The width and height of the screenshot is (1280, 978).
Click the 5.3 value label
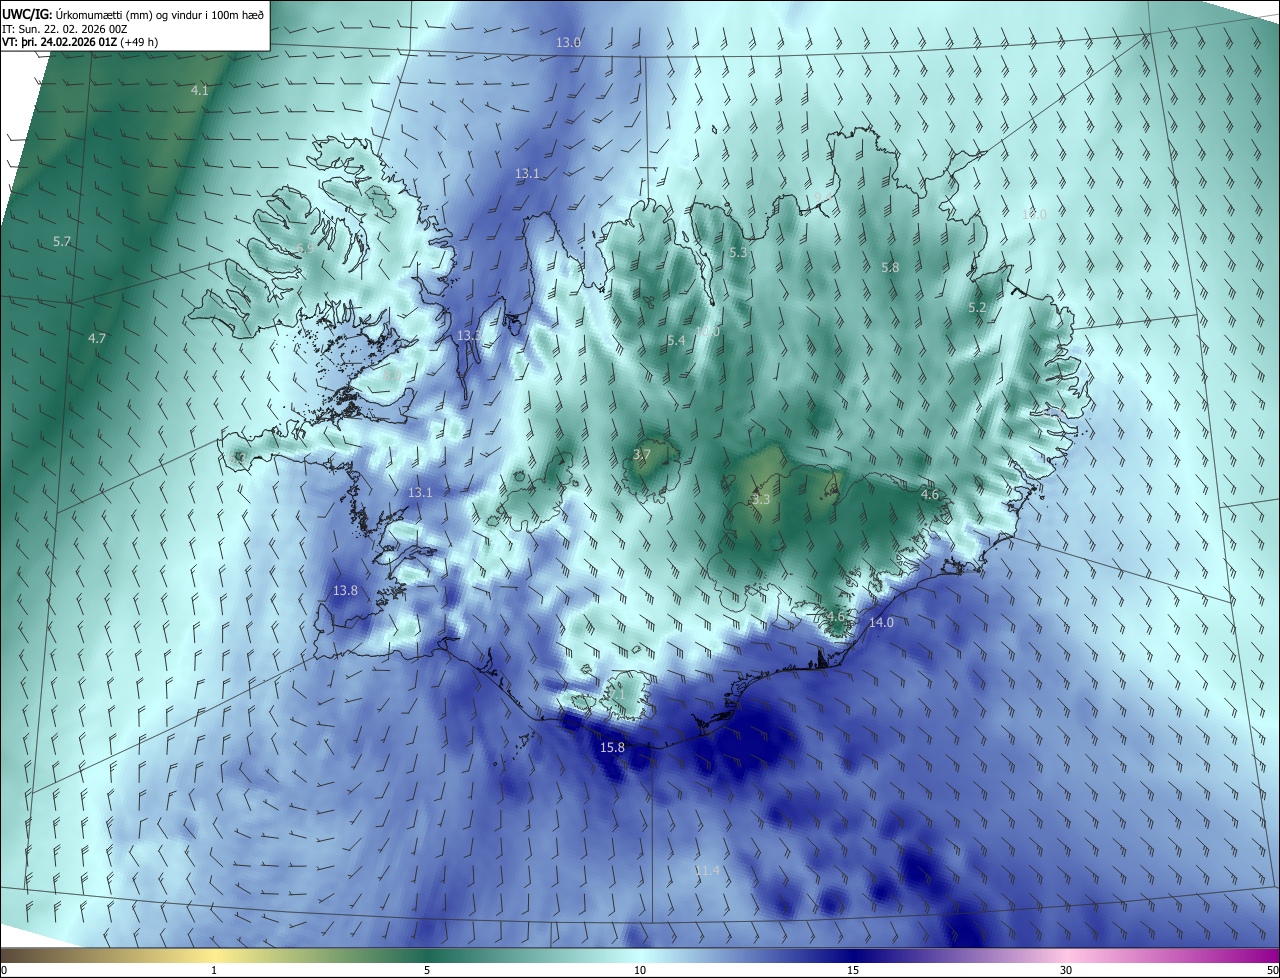click(738, 253)
